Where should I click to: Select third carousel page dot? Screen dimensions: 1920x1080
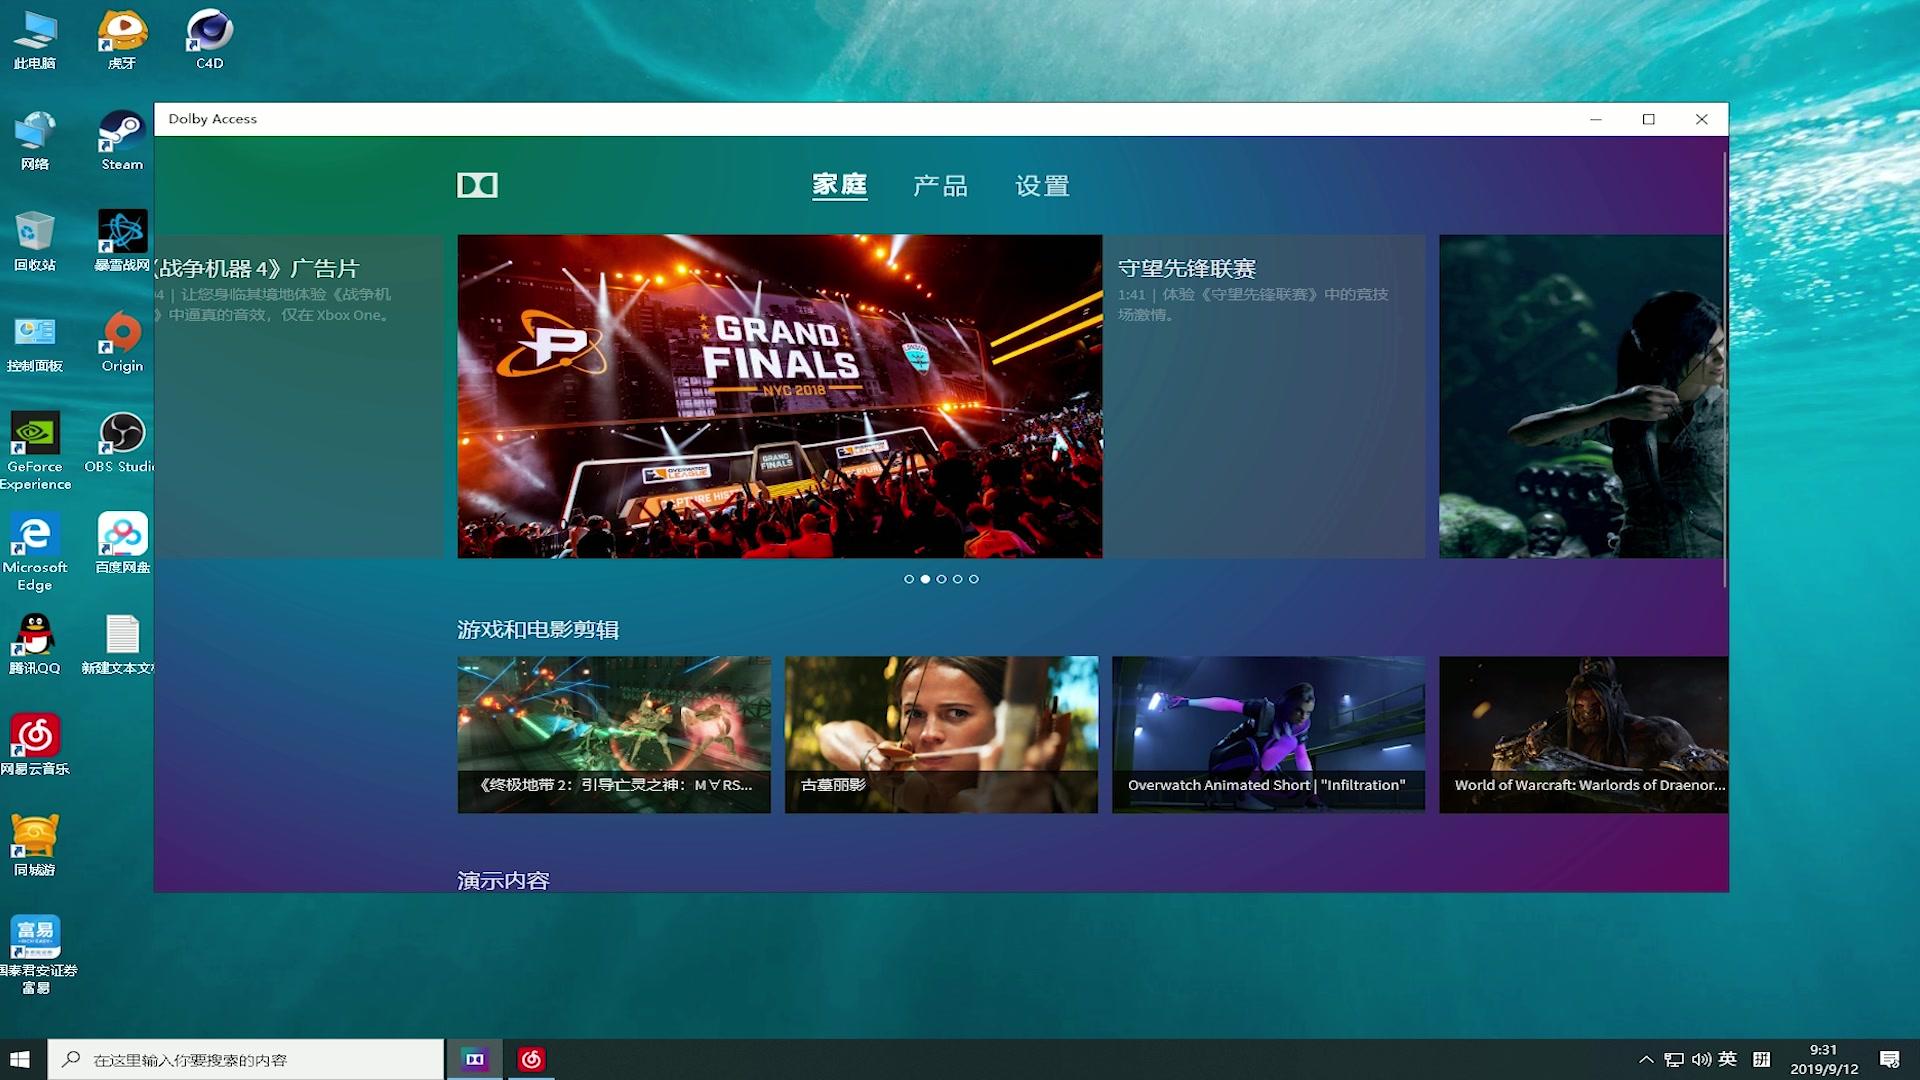click(941, 579)
